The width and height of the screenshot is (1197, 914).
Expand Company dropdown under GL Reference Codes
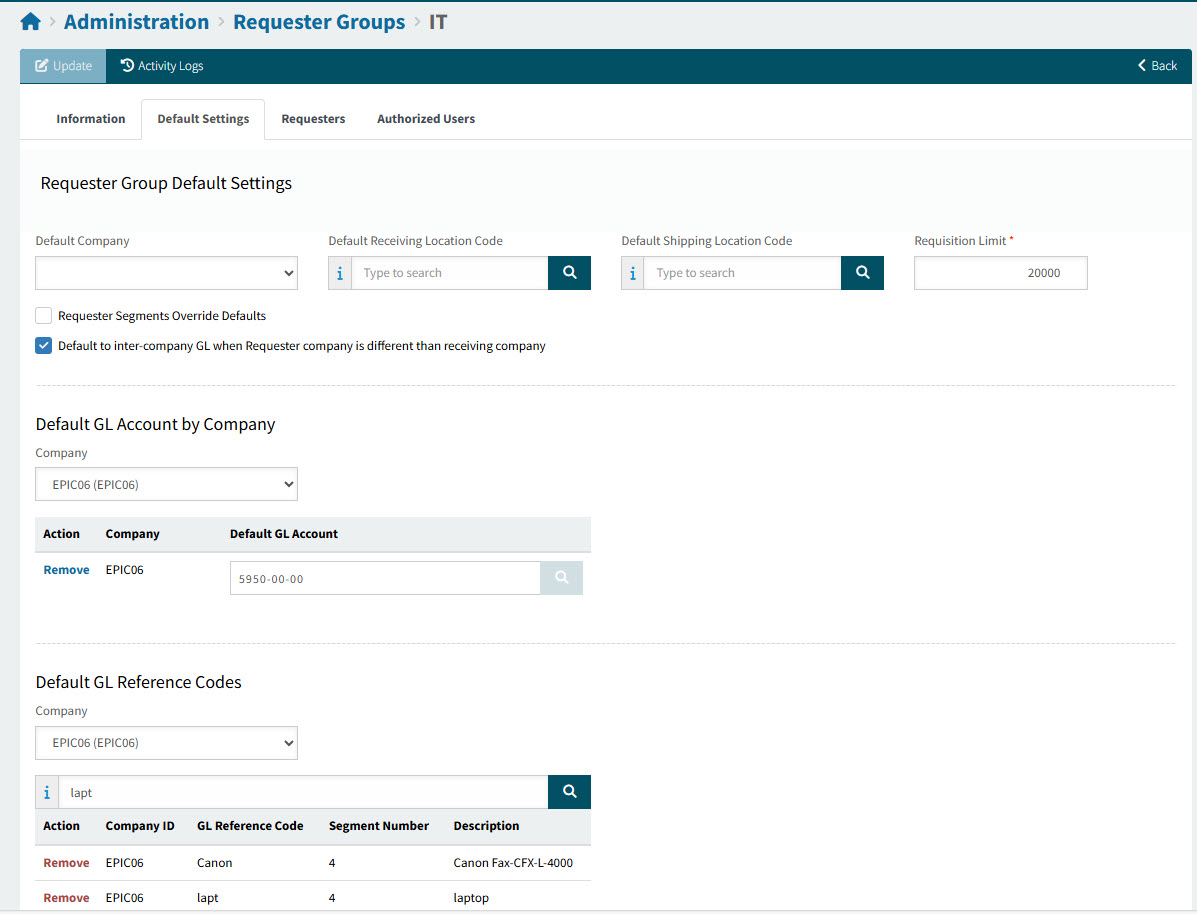click(x=166, y=743)
